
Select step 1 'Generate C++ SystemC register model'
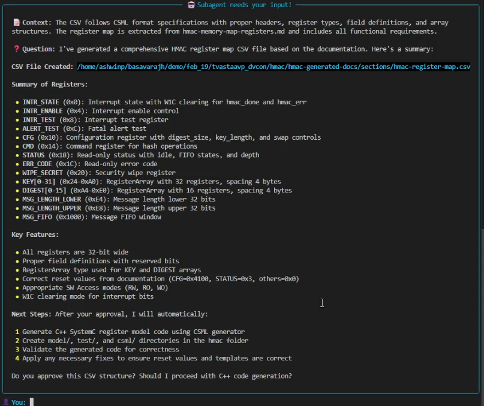[133, 332]
